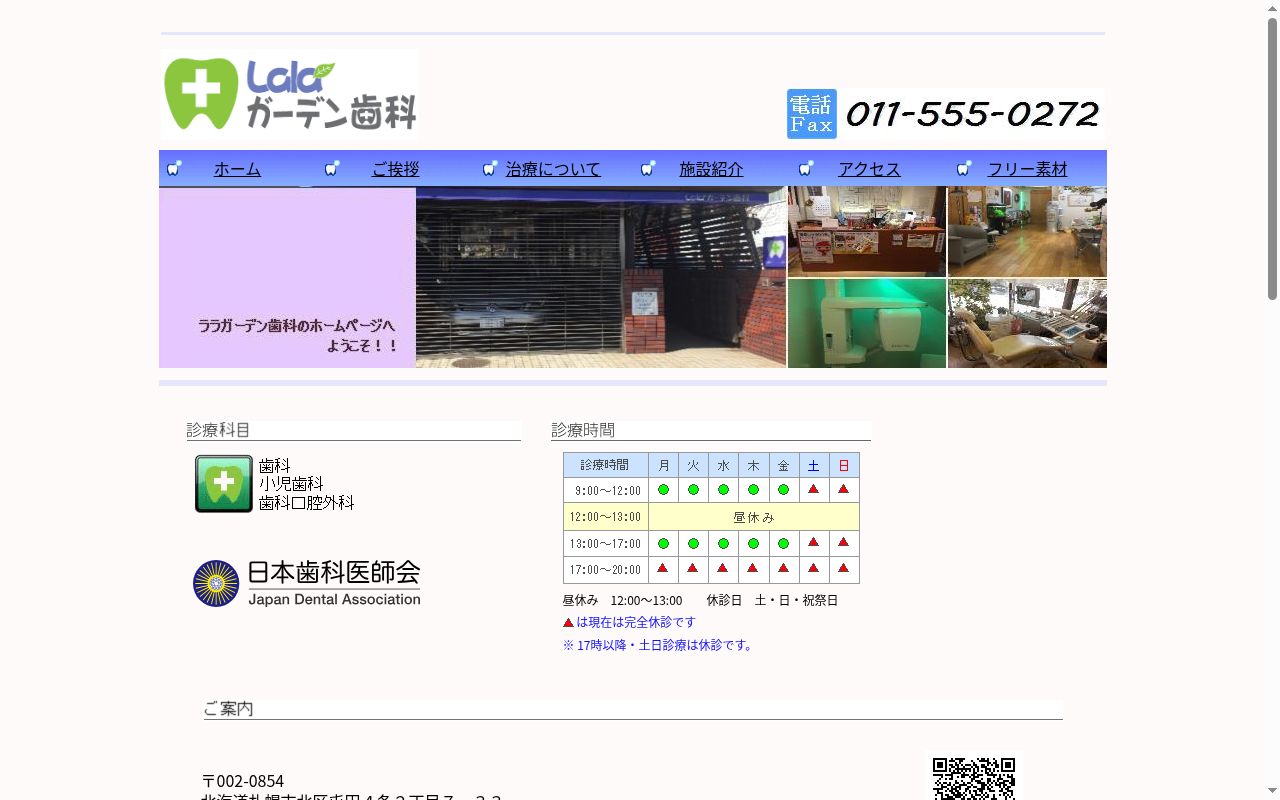Click the 火 column header
1280x800 pixels.
(694, 465)
